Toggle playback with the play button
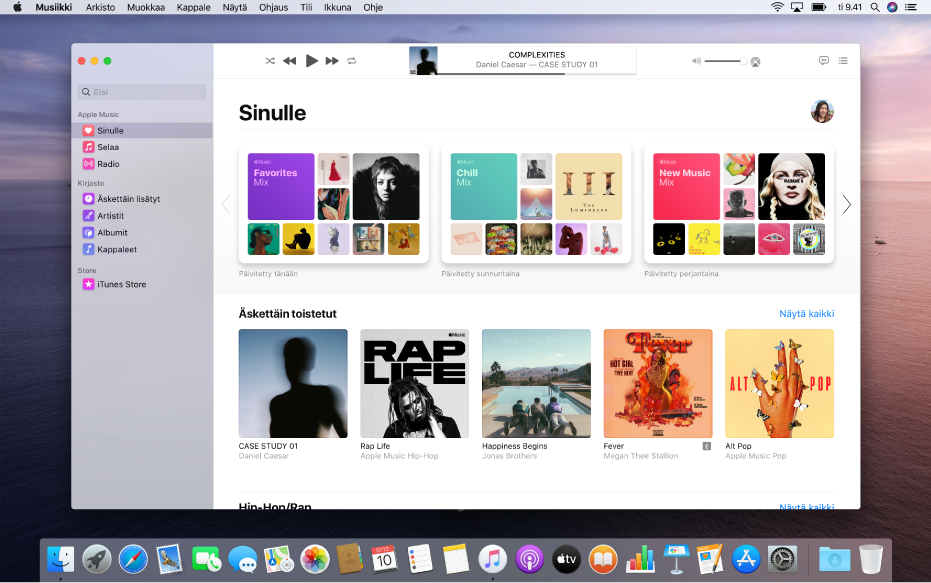This screenshot has width=931, height=583. (310, 60)
